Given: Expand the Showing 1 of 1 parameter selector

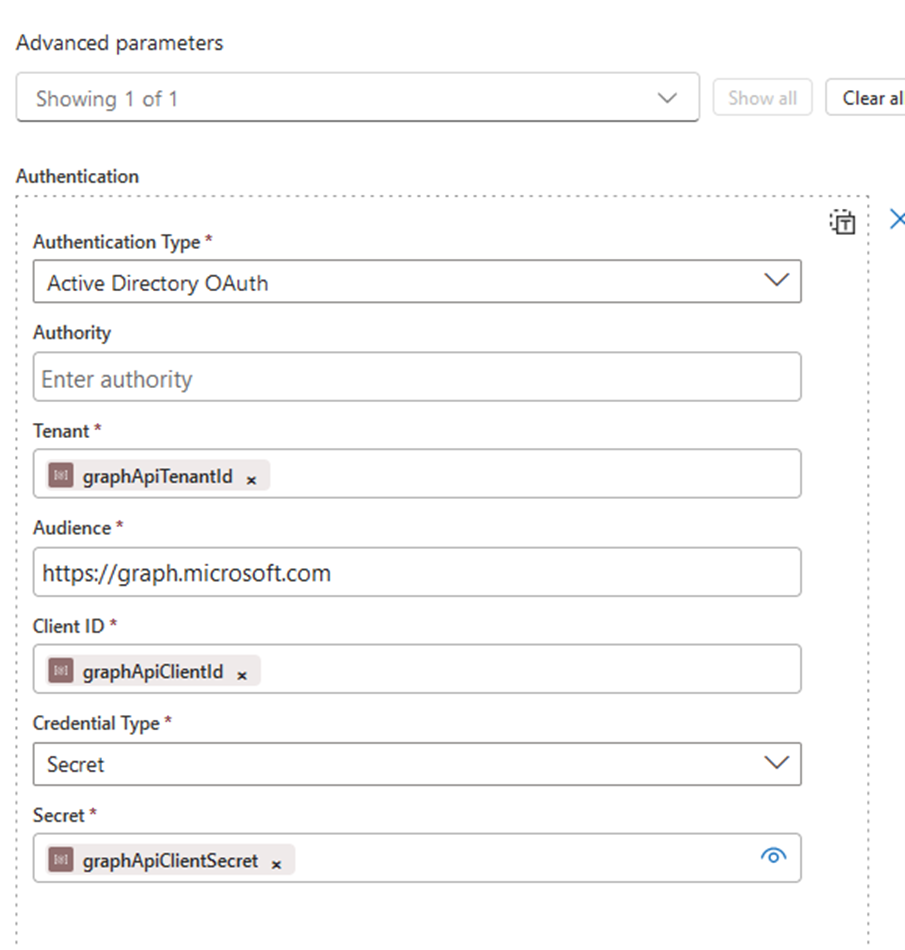Looking at the screenshot, I should pyautogui.click(x=667, y=98).
